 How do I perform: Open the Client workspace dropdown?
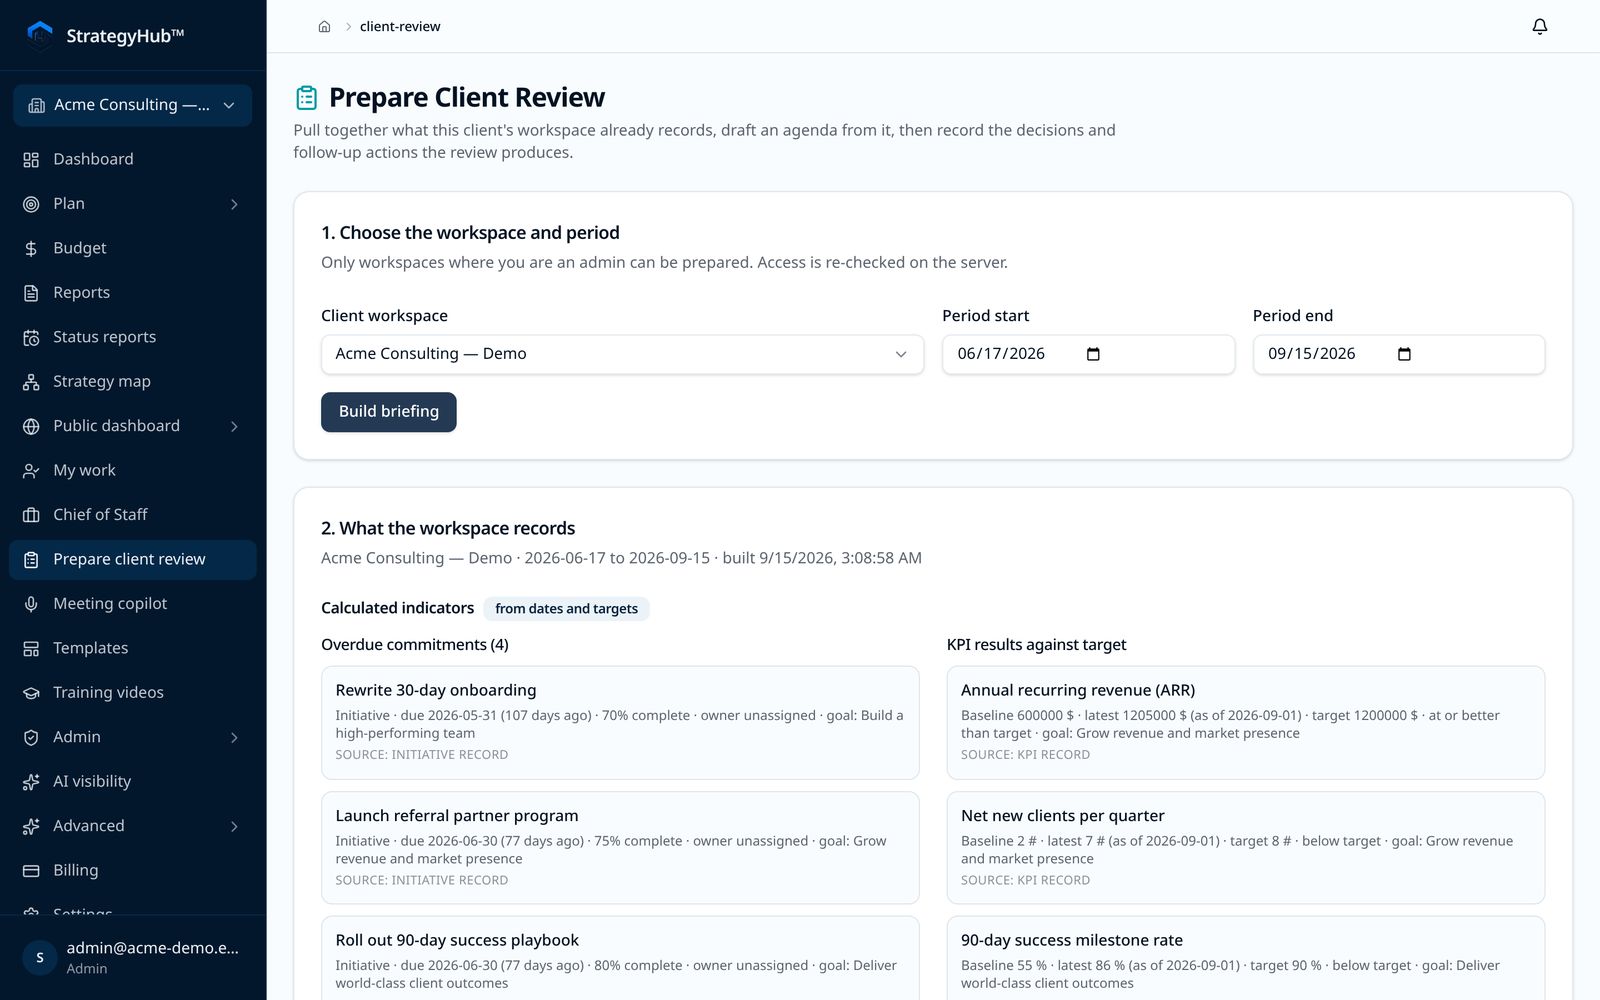[622, 354]
